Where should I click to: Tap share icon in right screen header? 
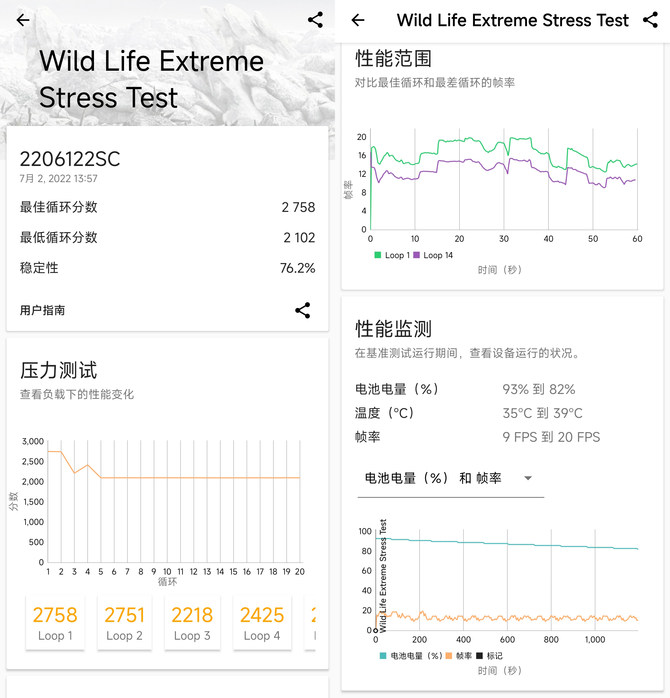(649, 20)
